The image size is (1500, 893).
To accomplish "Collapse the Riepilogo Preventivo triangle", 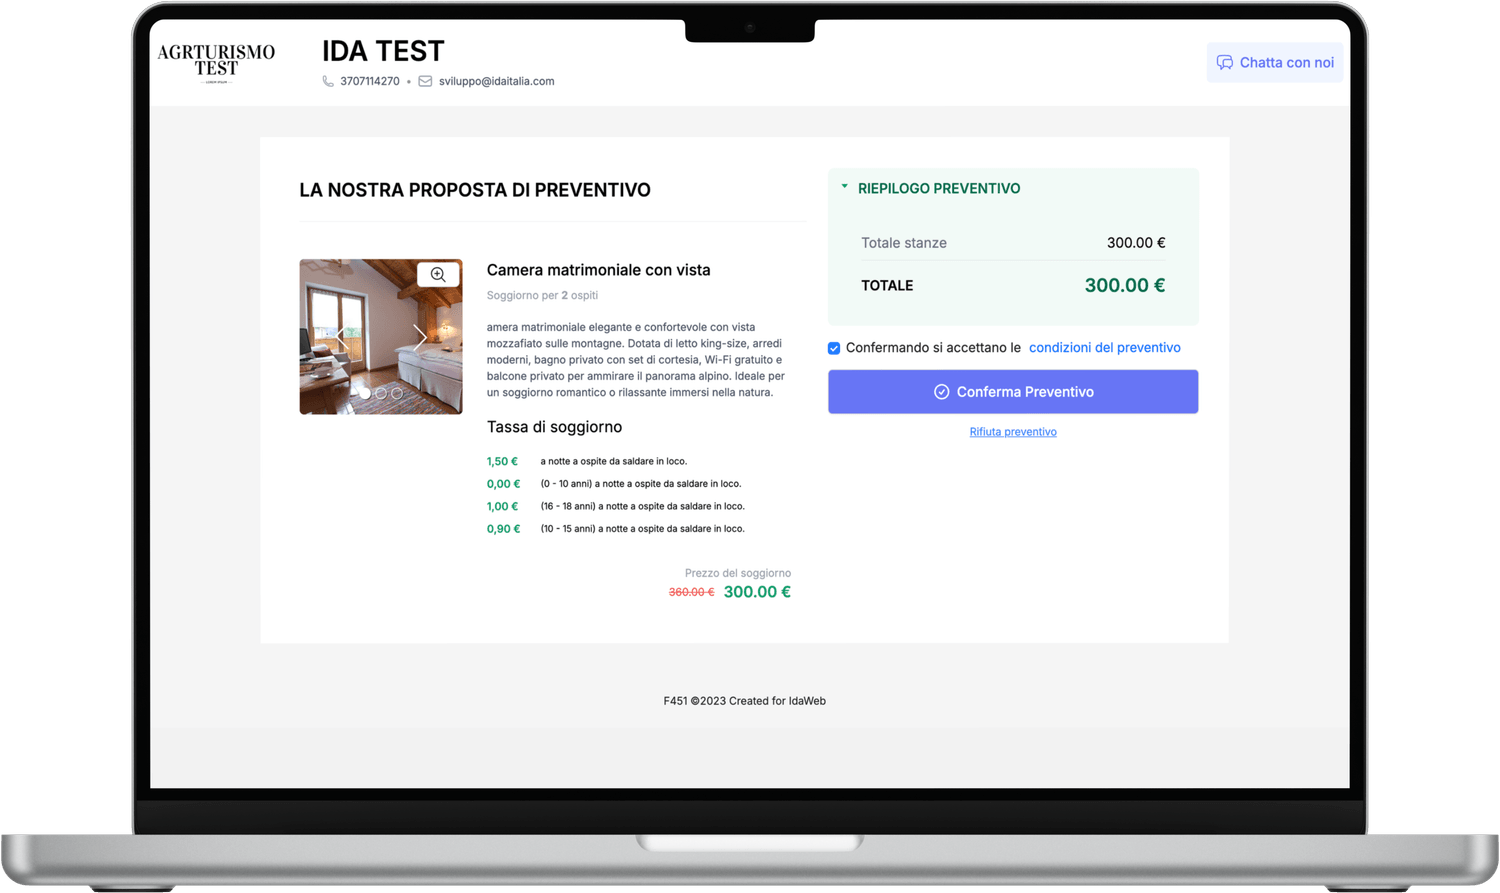I will click(x=845, y=187).
